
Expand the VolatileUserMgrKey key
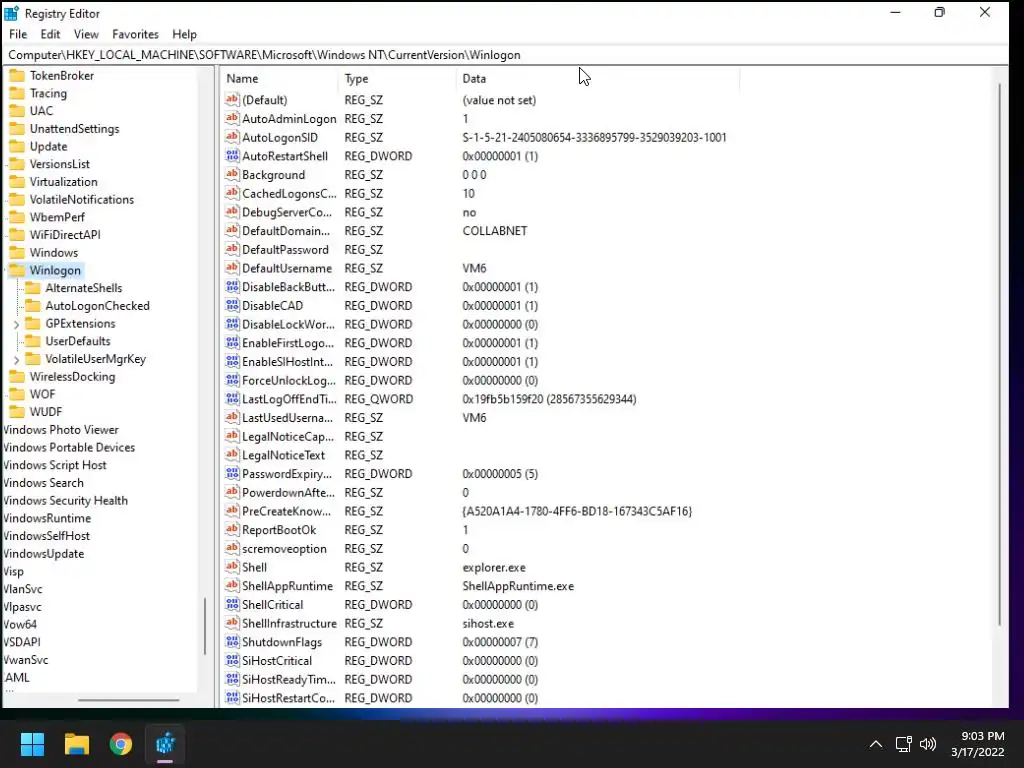coord(16,359)
